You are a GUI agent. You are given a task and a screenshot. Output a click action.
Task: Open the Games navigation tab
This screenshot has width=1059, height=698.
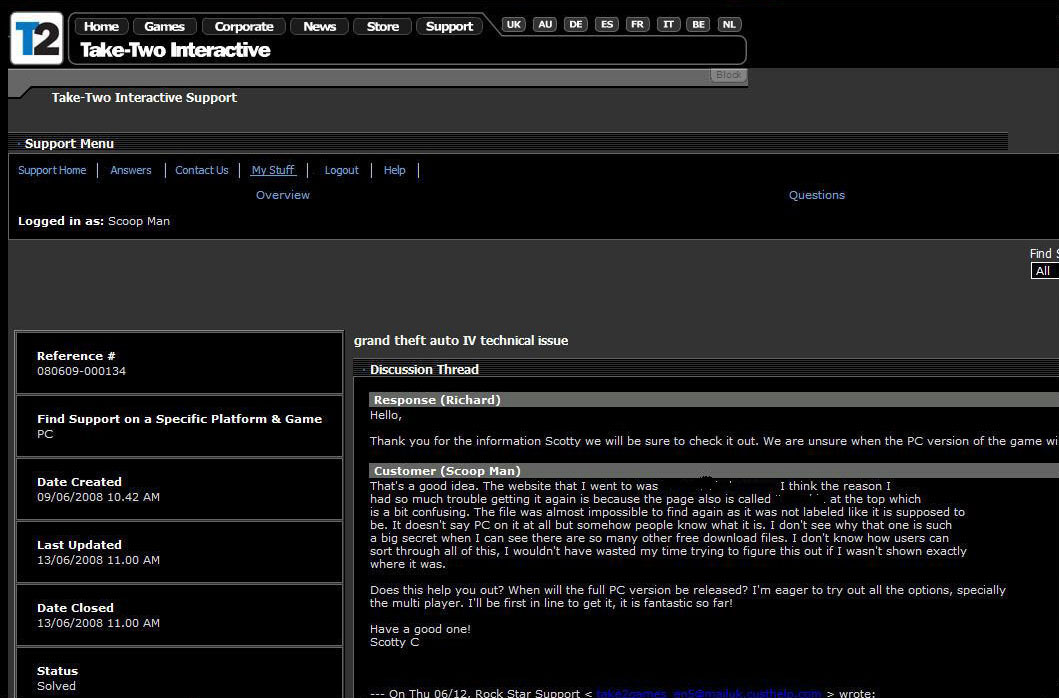coord(164,26)
